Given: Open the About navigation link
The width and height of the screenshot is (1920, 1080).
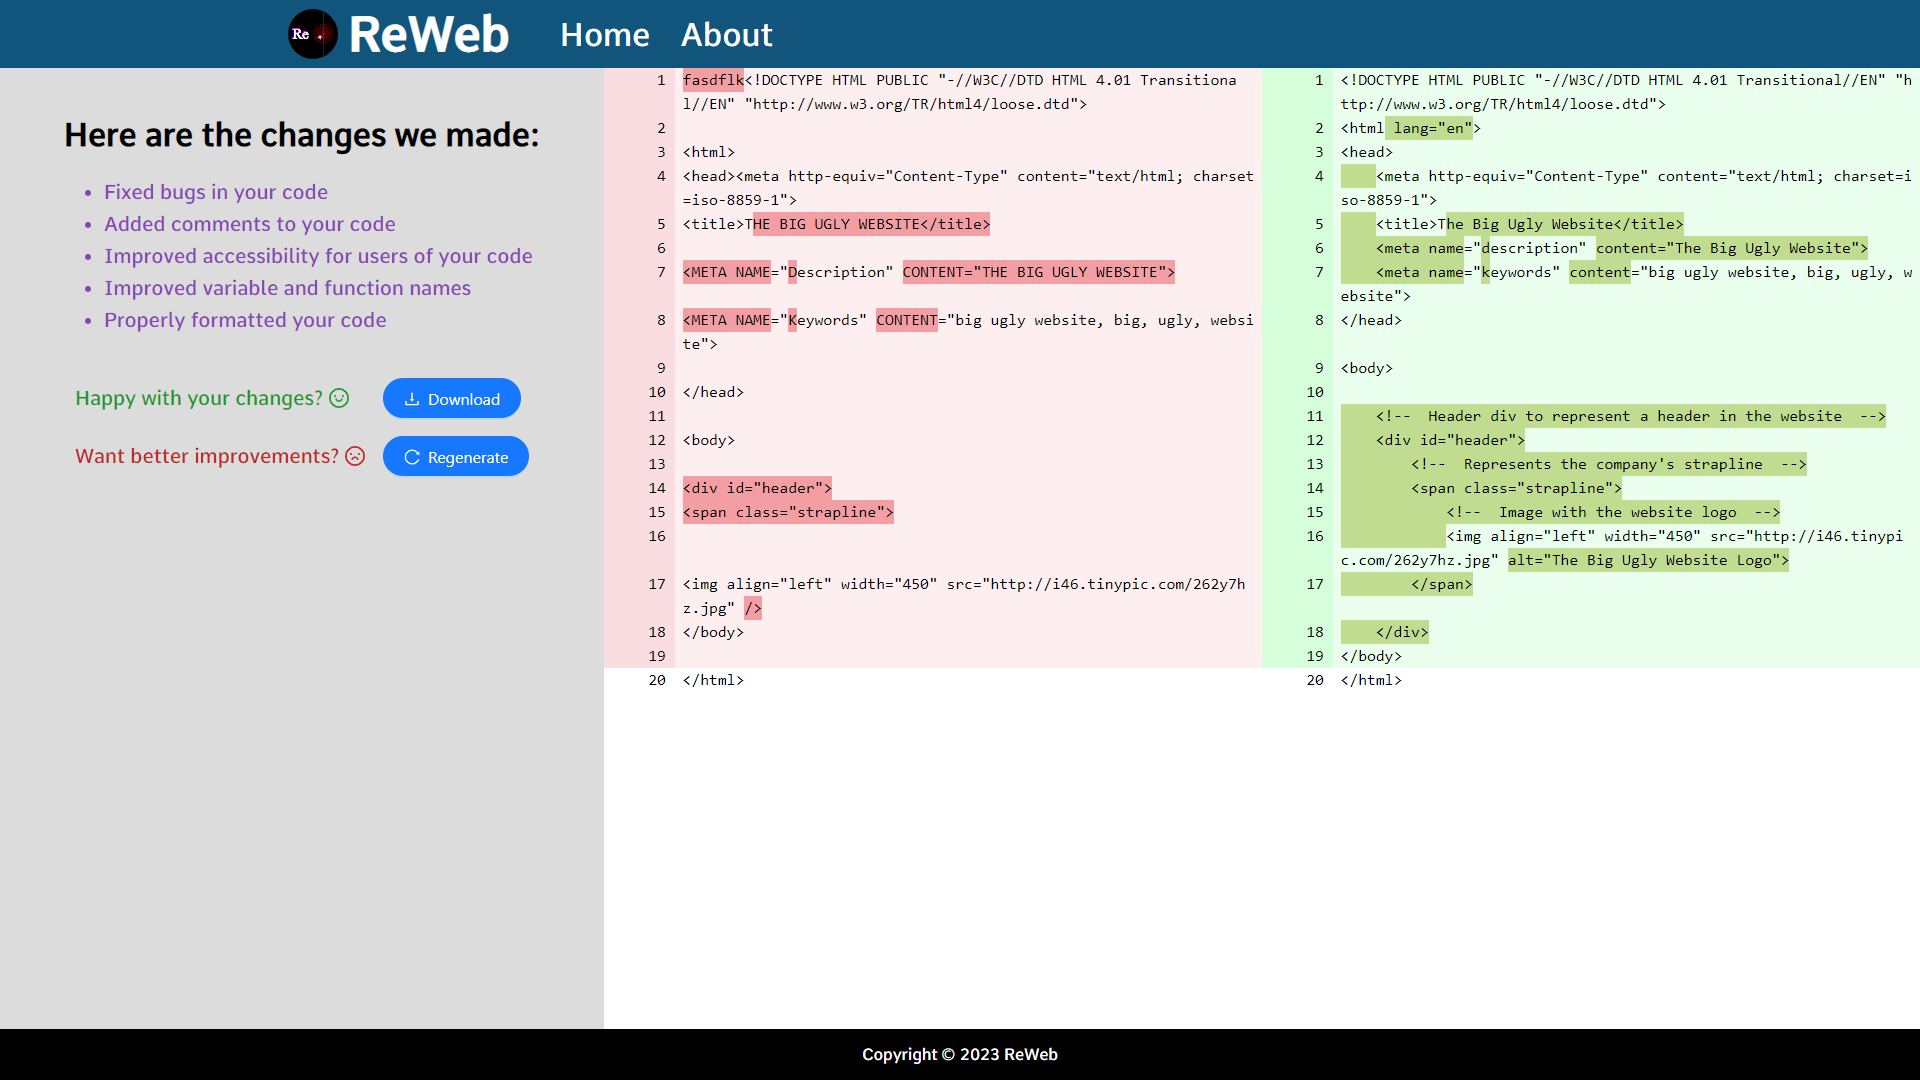Looking at the screenshot, I should pos(726,35).
